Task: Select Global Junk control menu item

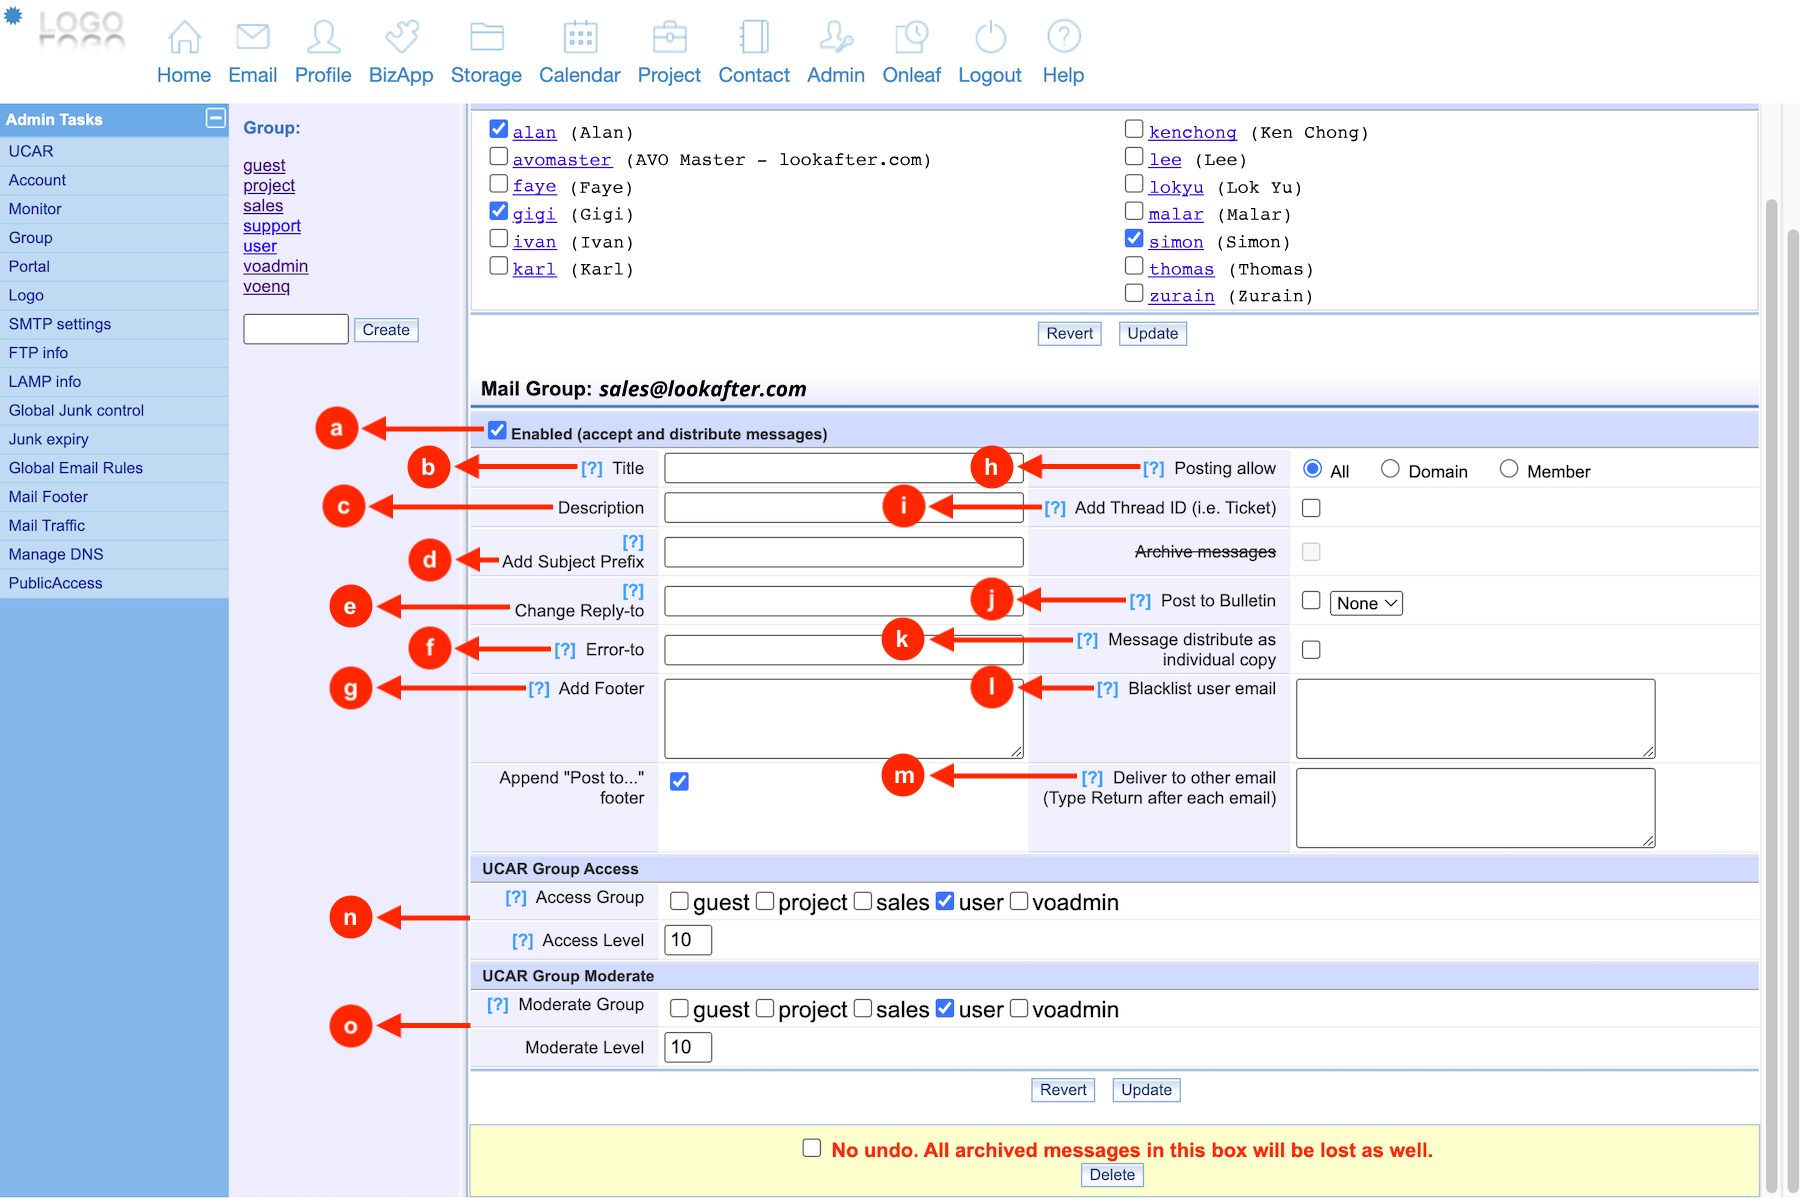Action: 76,410
